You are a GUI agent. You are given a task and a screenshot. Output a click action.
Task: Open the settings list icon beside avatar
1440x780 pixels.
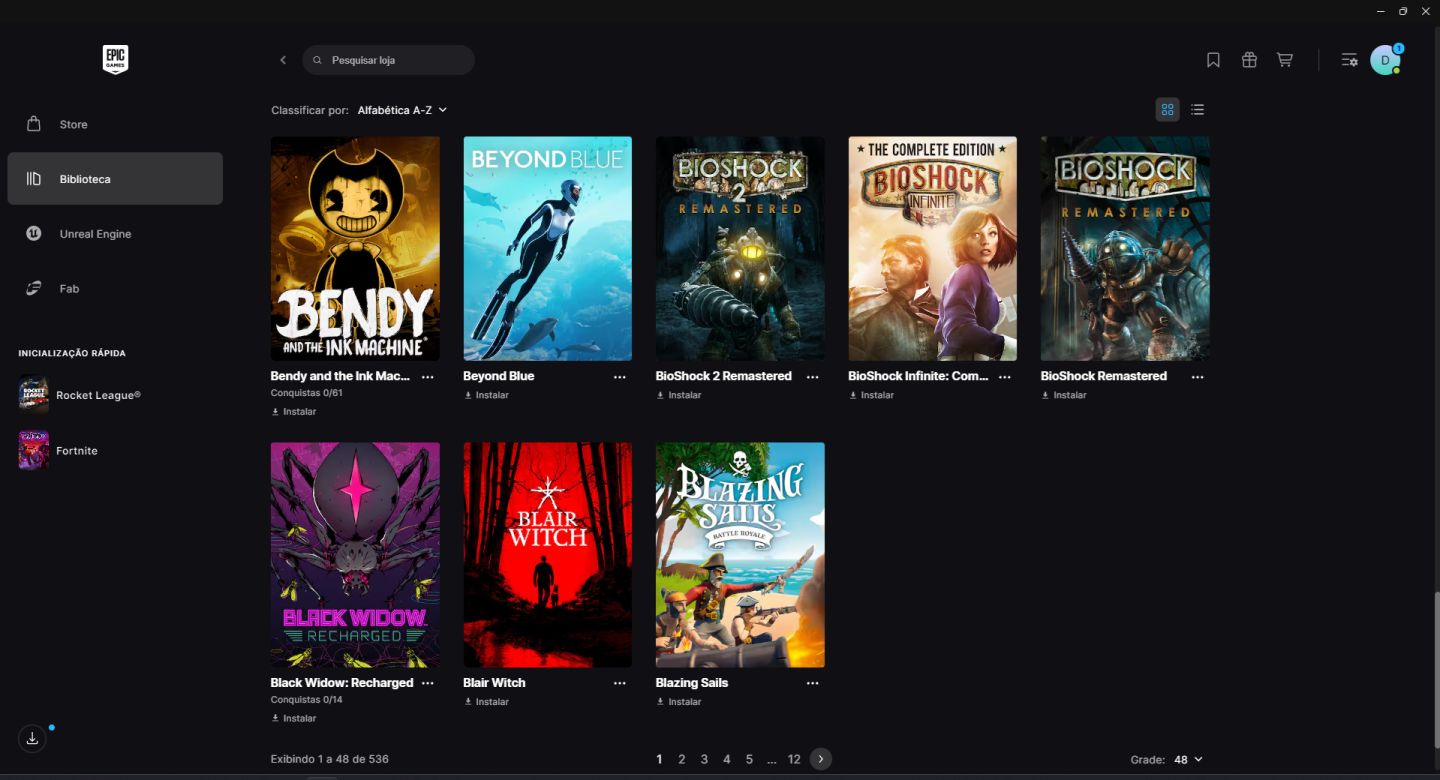pos(1349,60)
